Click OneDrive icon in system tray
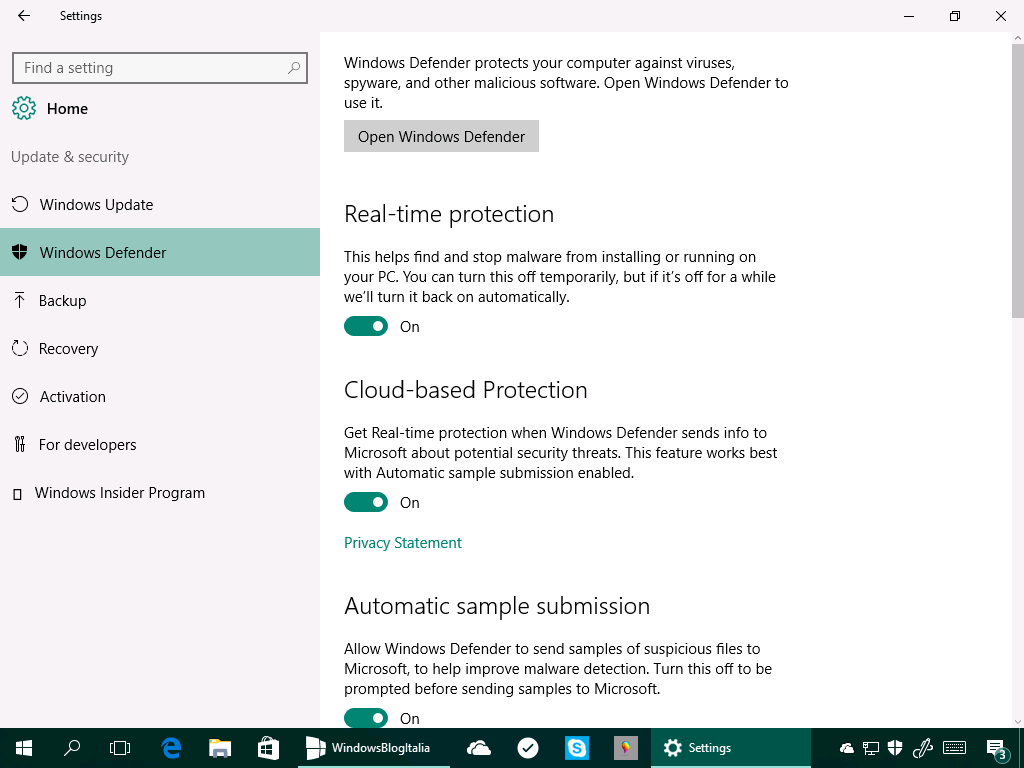1024x768 pixels. click(x=847, y=748)
